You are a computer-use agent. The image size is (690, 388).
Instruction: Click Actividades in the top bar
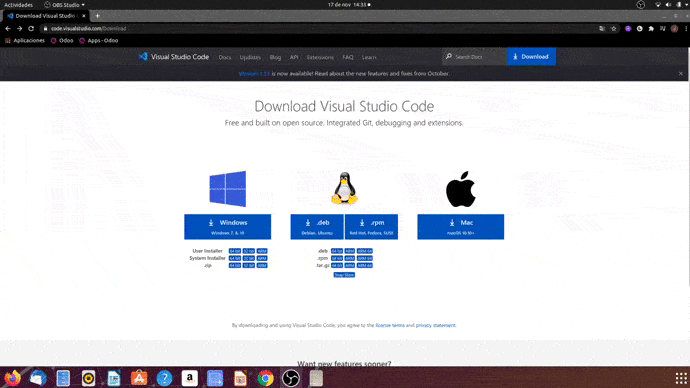click(x=18, y=5)
